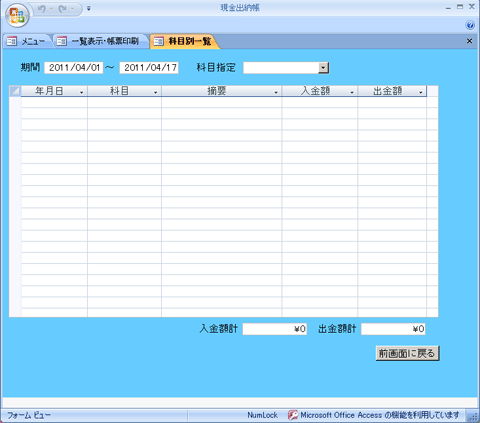Open the round Office button menu
This screenshot has height=423, width=480.
pyautogui.click(x=17, y=15)
